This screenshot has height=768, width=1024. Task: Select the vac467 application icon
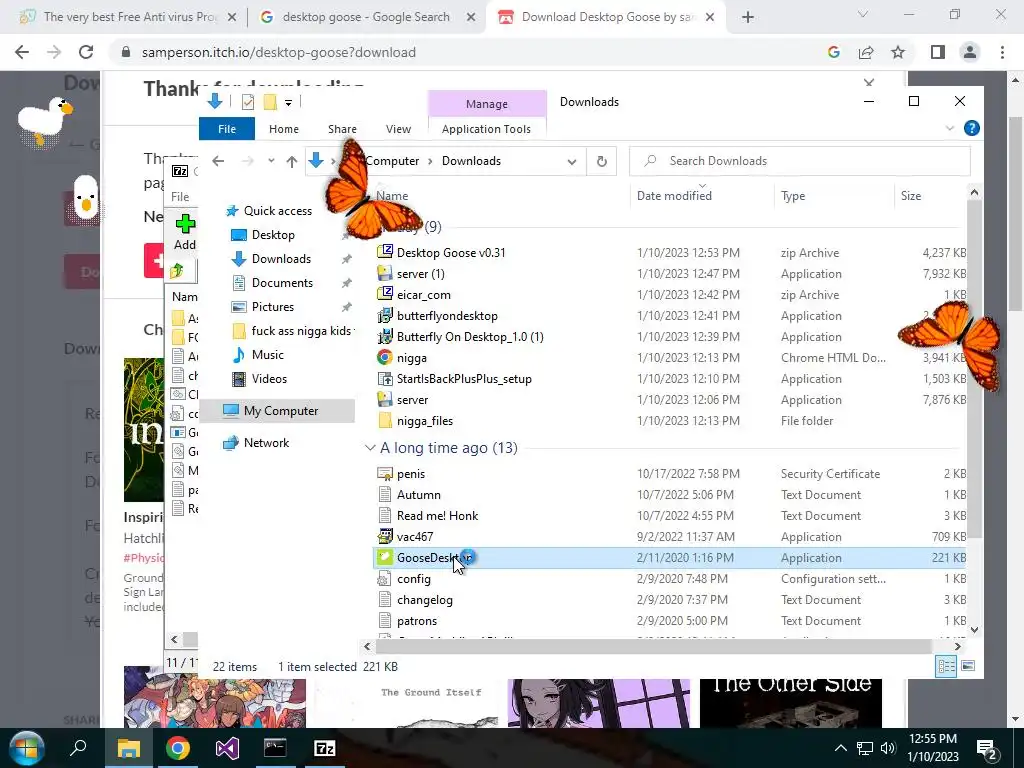click(385, 537)
